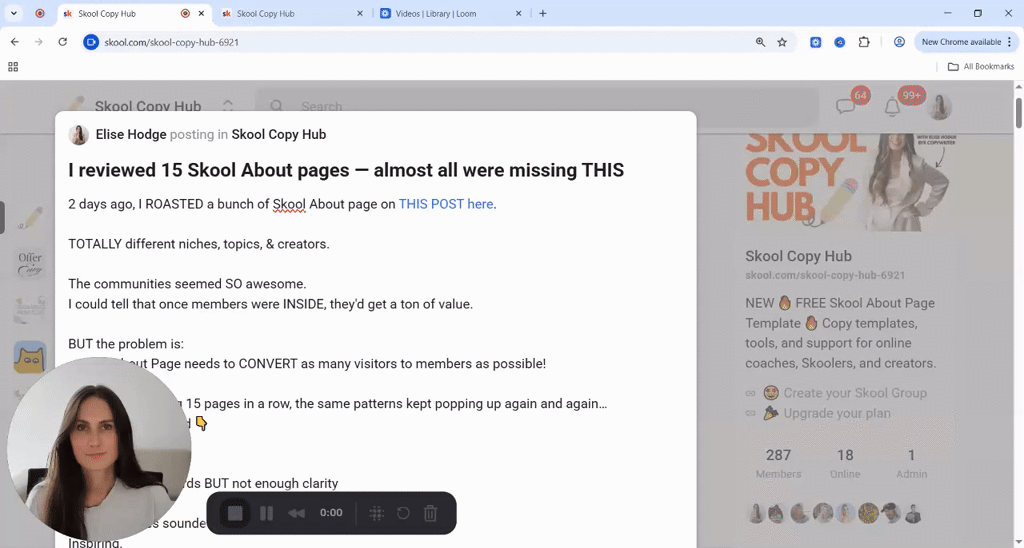Click the 0:00 recording timer
Screen dimensions: 1024x548
(331, 513)
